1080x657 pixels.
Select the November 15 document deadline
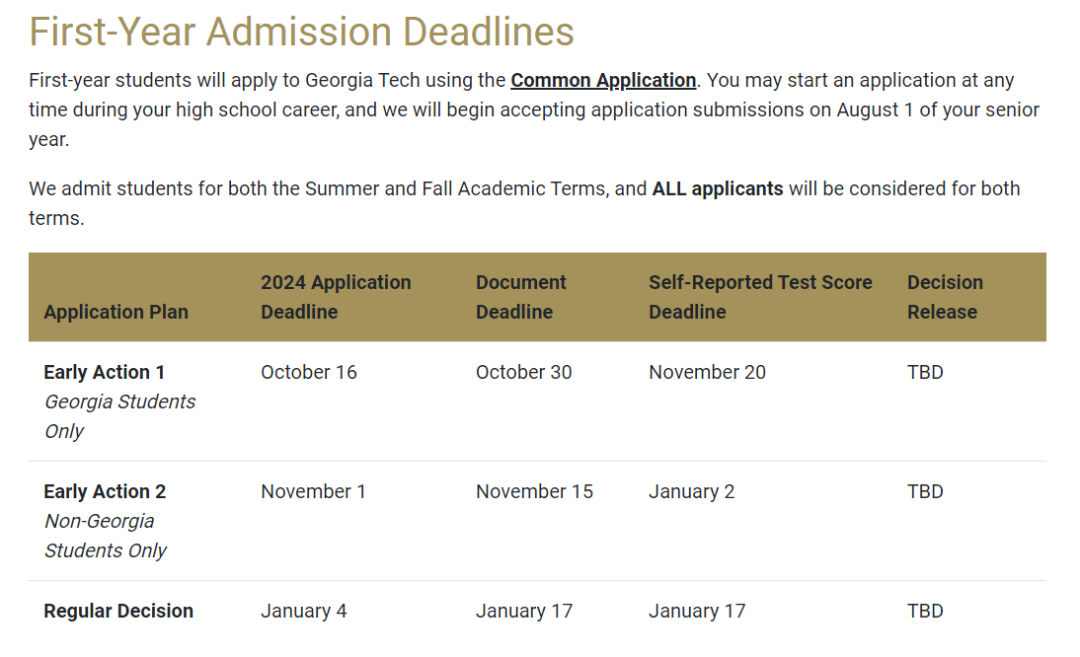(x=534, y=491)
